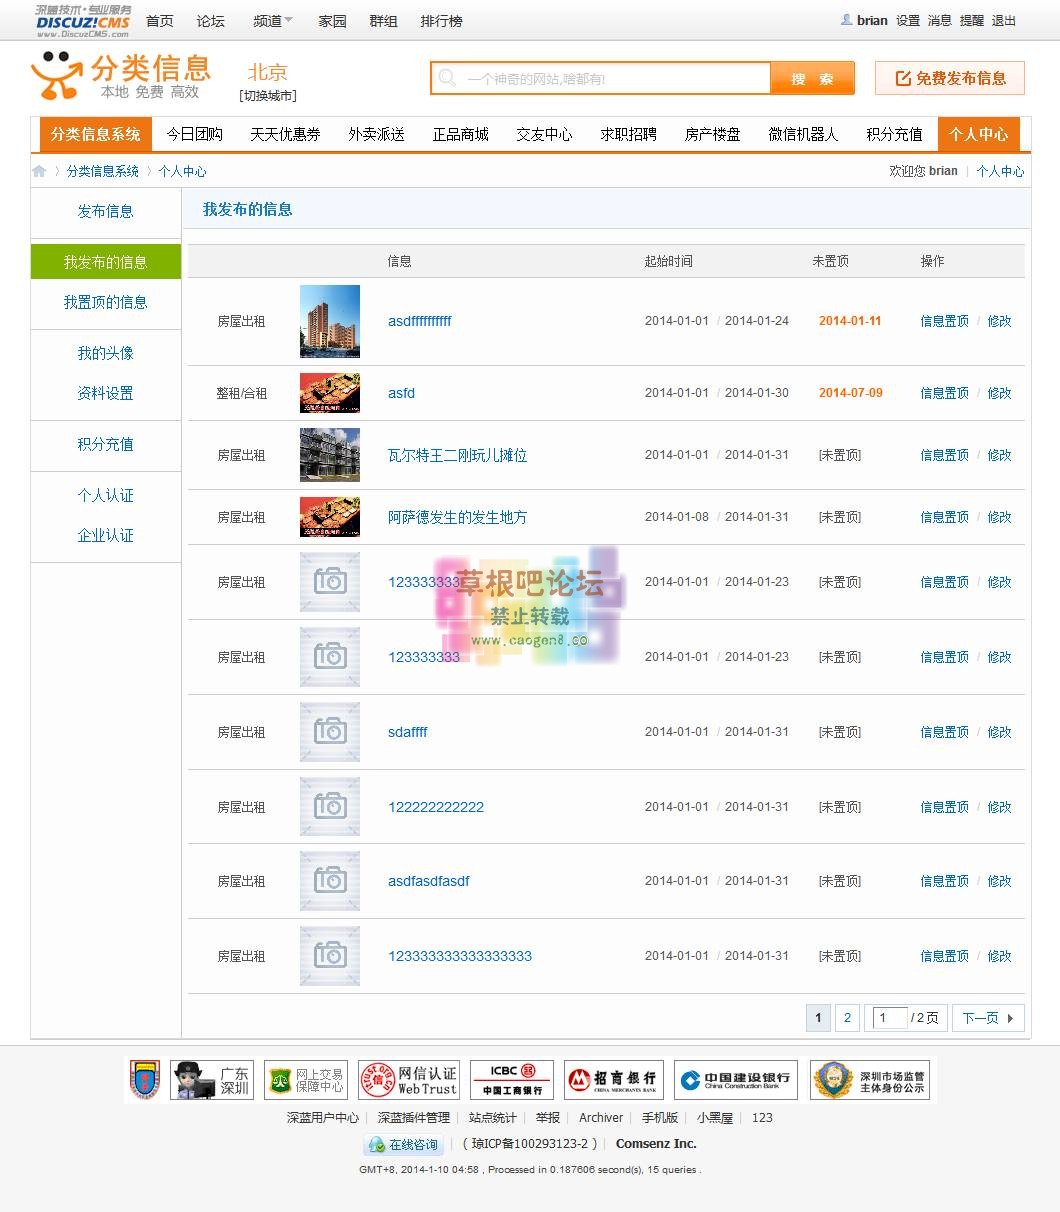Switch to the 求职招聘 tab
The width and height of the screenshot is (1060, 1212).
click(x=629, y=134)
